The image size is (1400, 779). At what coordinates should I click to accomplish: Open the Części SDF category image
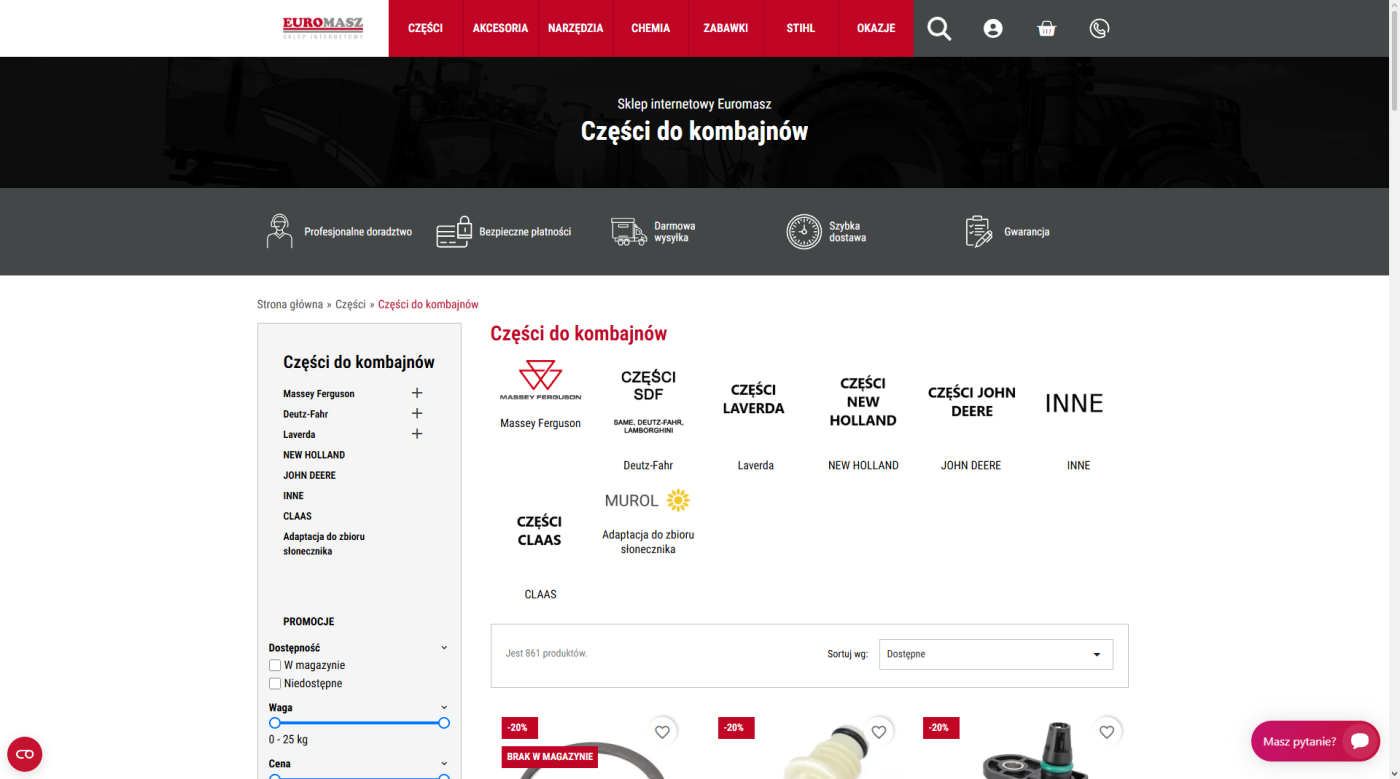[648, 401]
